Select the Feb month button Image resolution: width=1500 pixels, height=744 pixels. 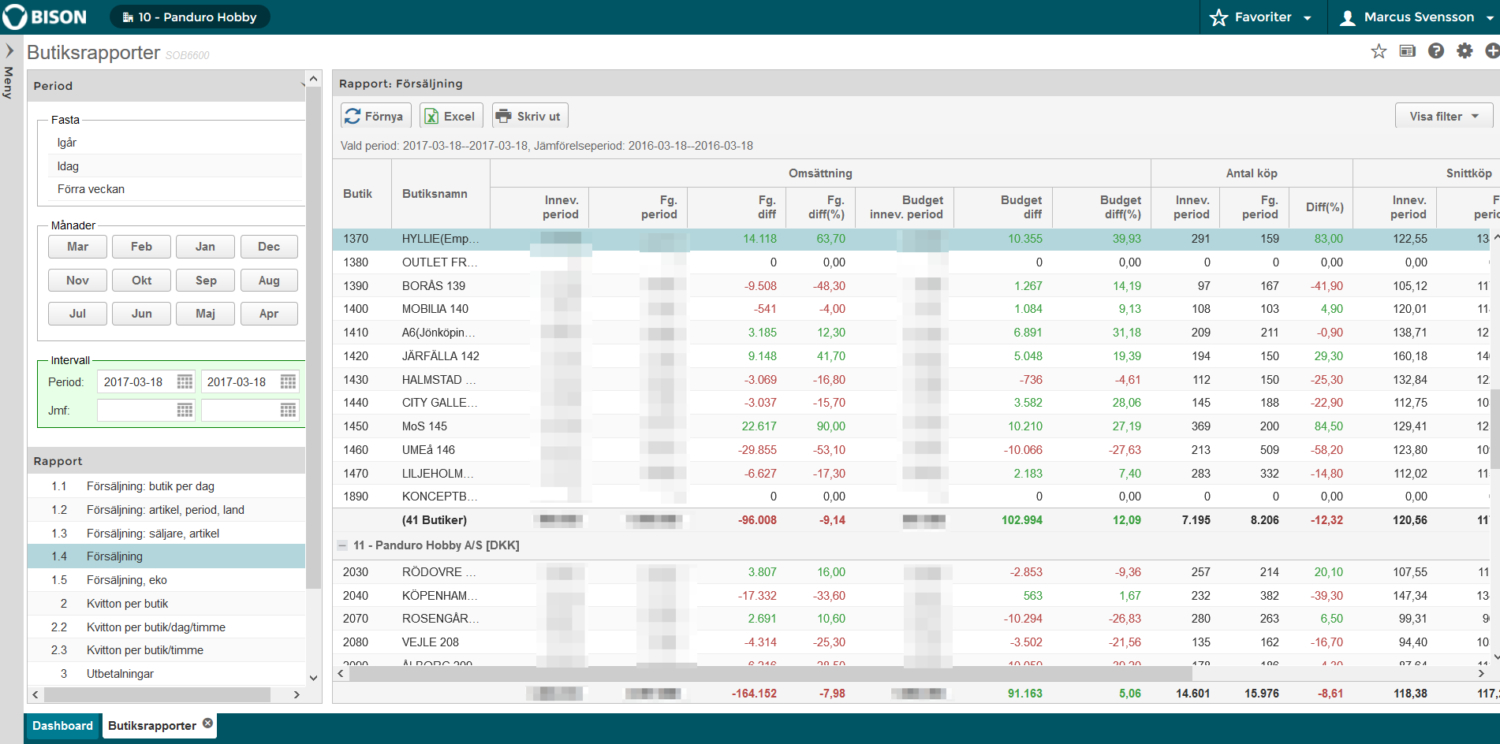[142, 247]
